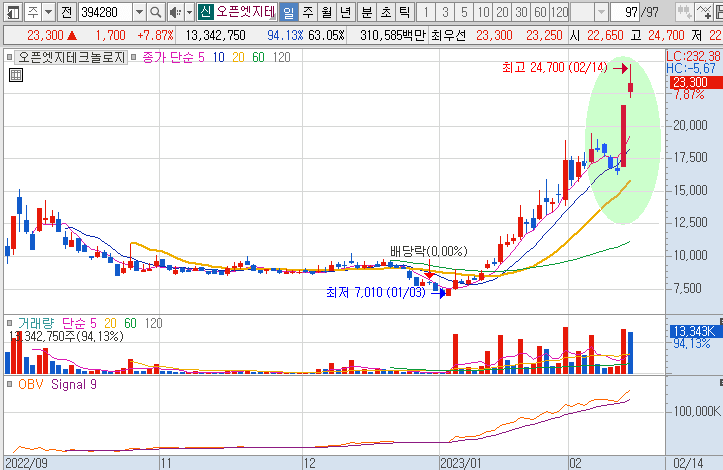This screenshot has width=723, height=470.
Task: Select the 60 interval button
Action: (539, 12)
